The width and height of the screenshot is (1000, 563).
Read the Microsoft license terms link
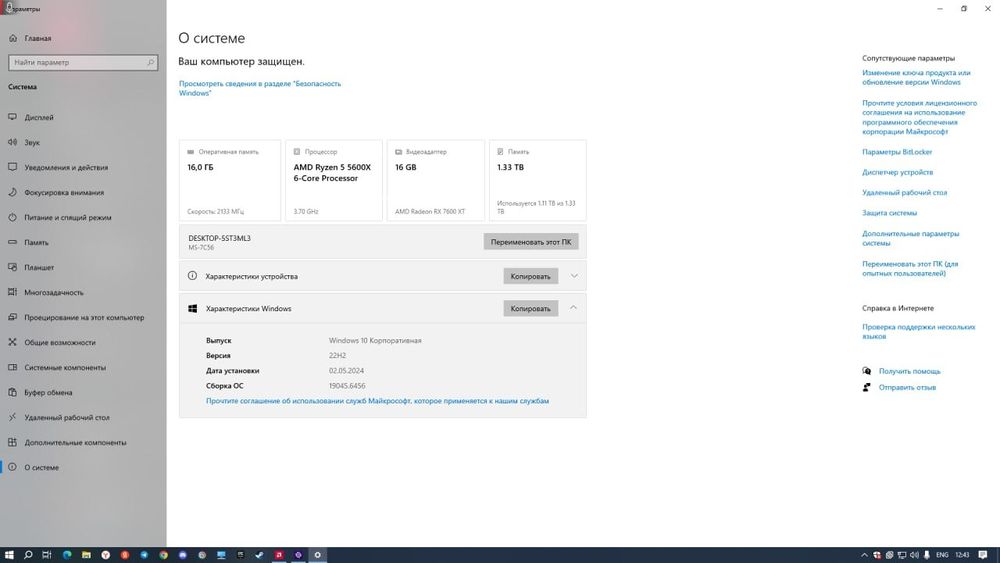point(919,117)
